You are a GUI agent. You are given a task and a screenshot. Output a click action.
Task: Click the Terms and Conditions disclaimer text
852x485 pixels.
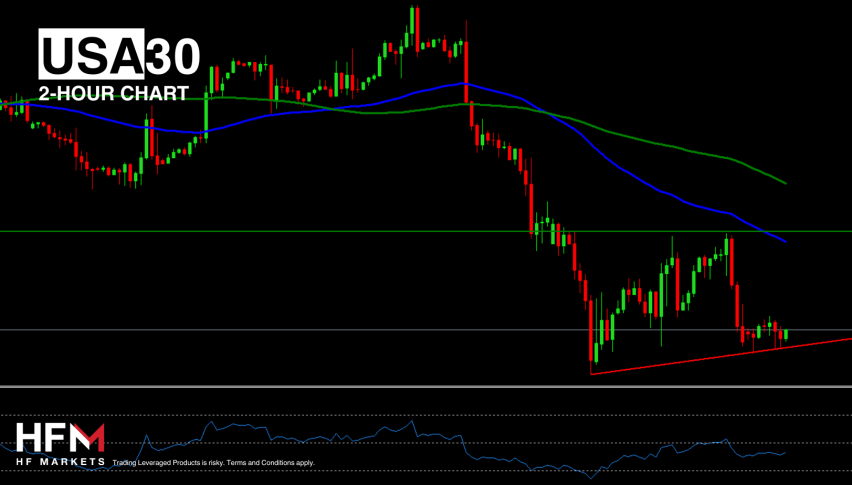[x=214, y=463]
